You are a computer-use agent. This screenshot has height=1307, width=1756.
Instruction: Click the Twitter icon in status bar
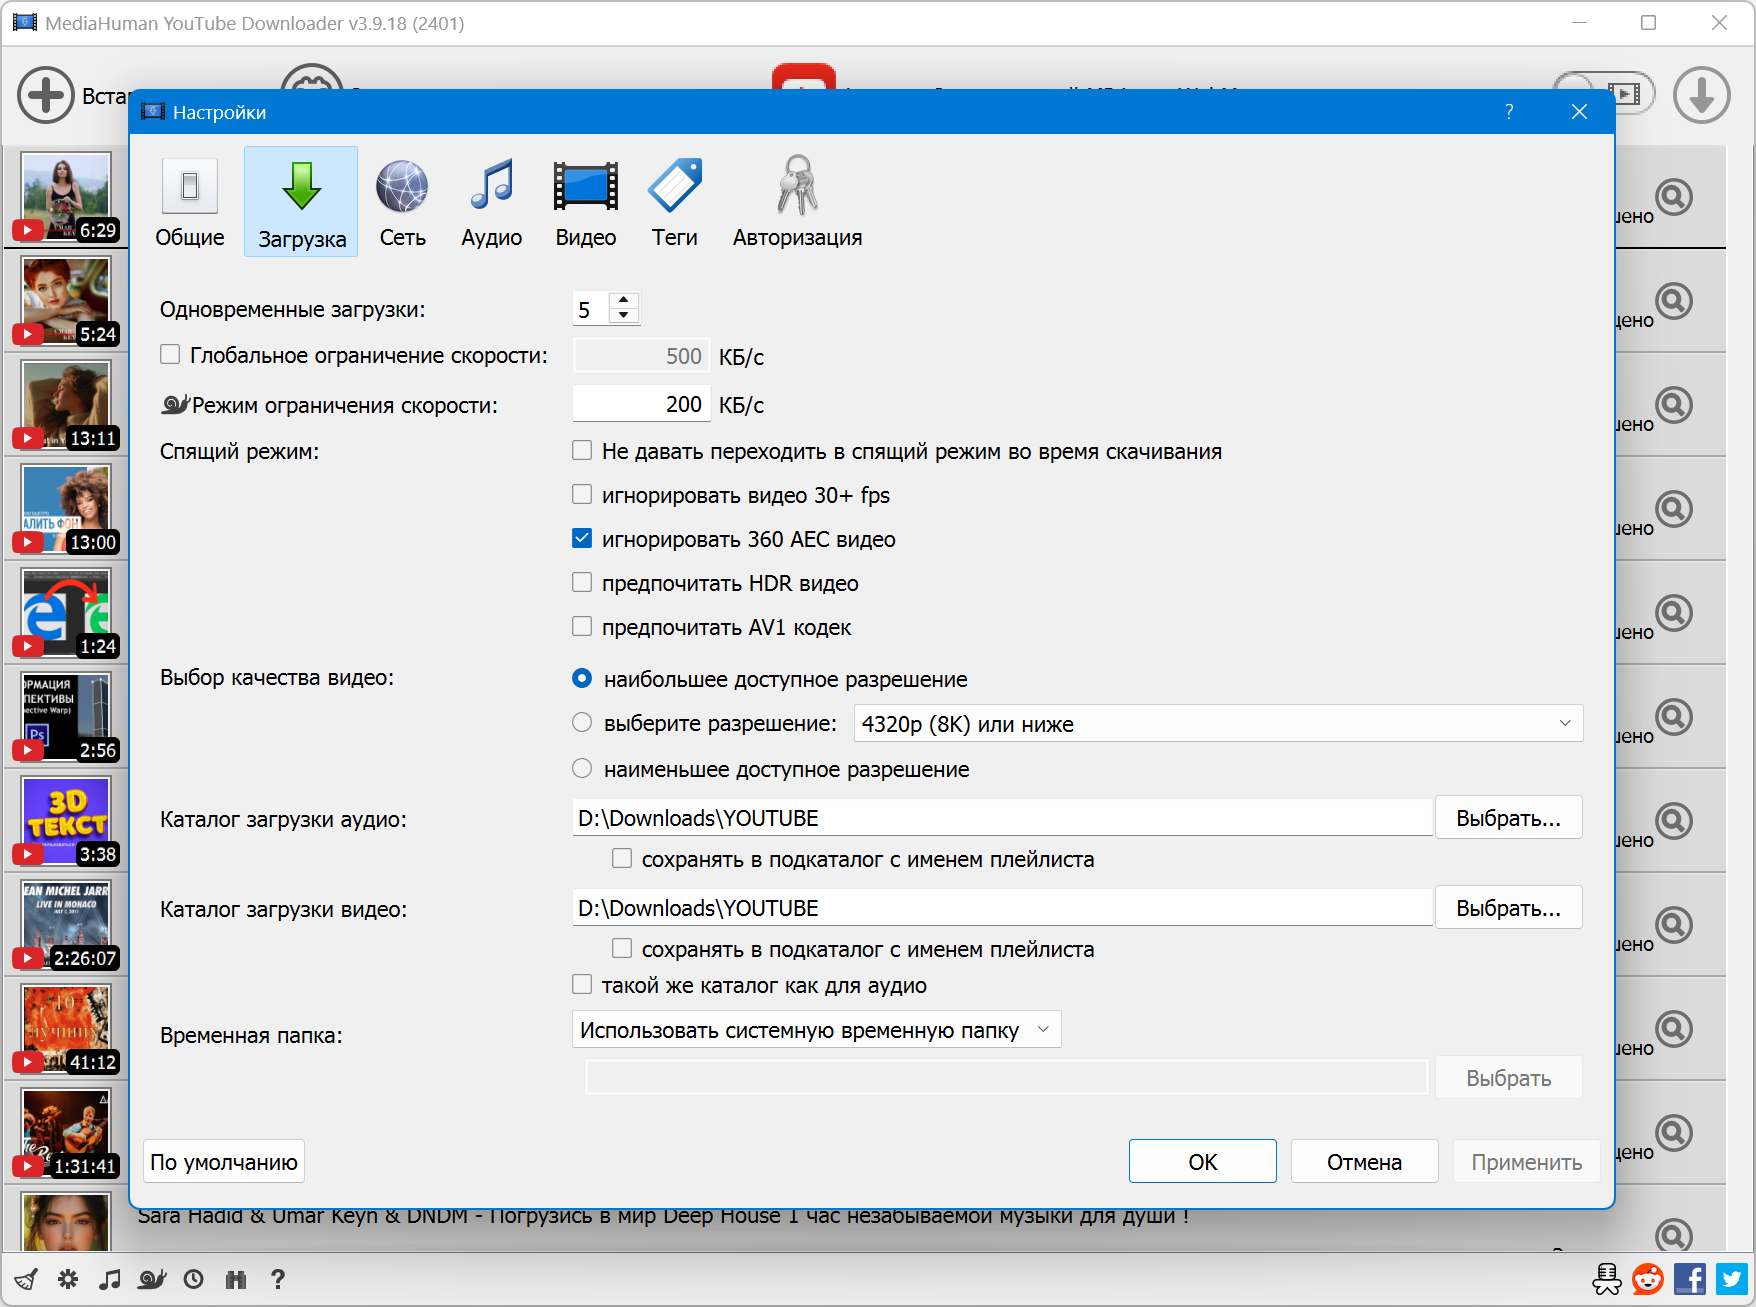coord(1732,1279)
